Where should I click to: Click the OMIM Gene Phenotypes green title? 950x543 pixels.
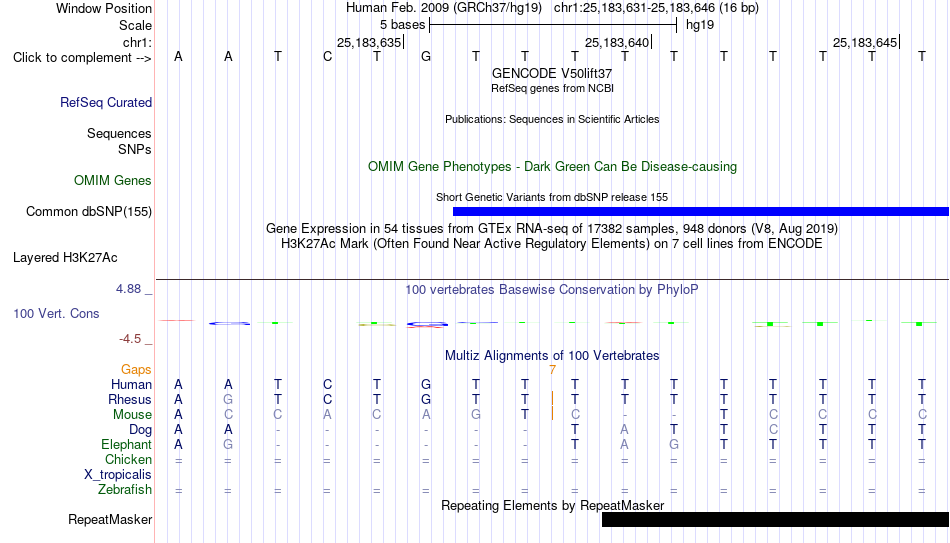point(552,167)
